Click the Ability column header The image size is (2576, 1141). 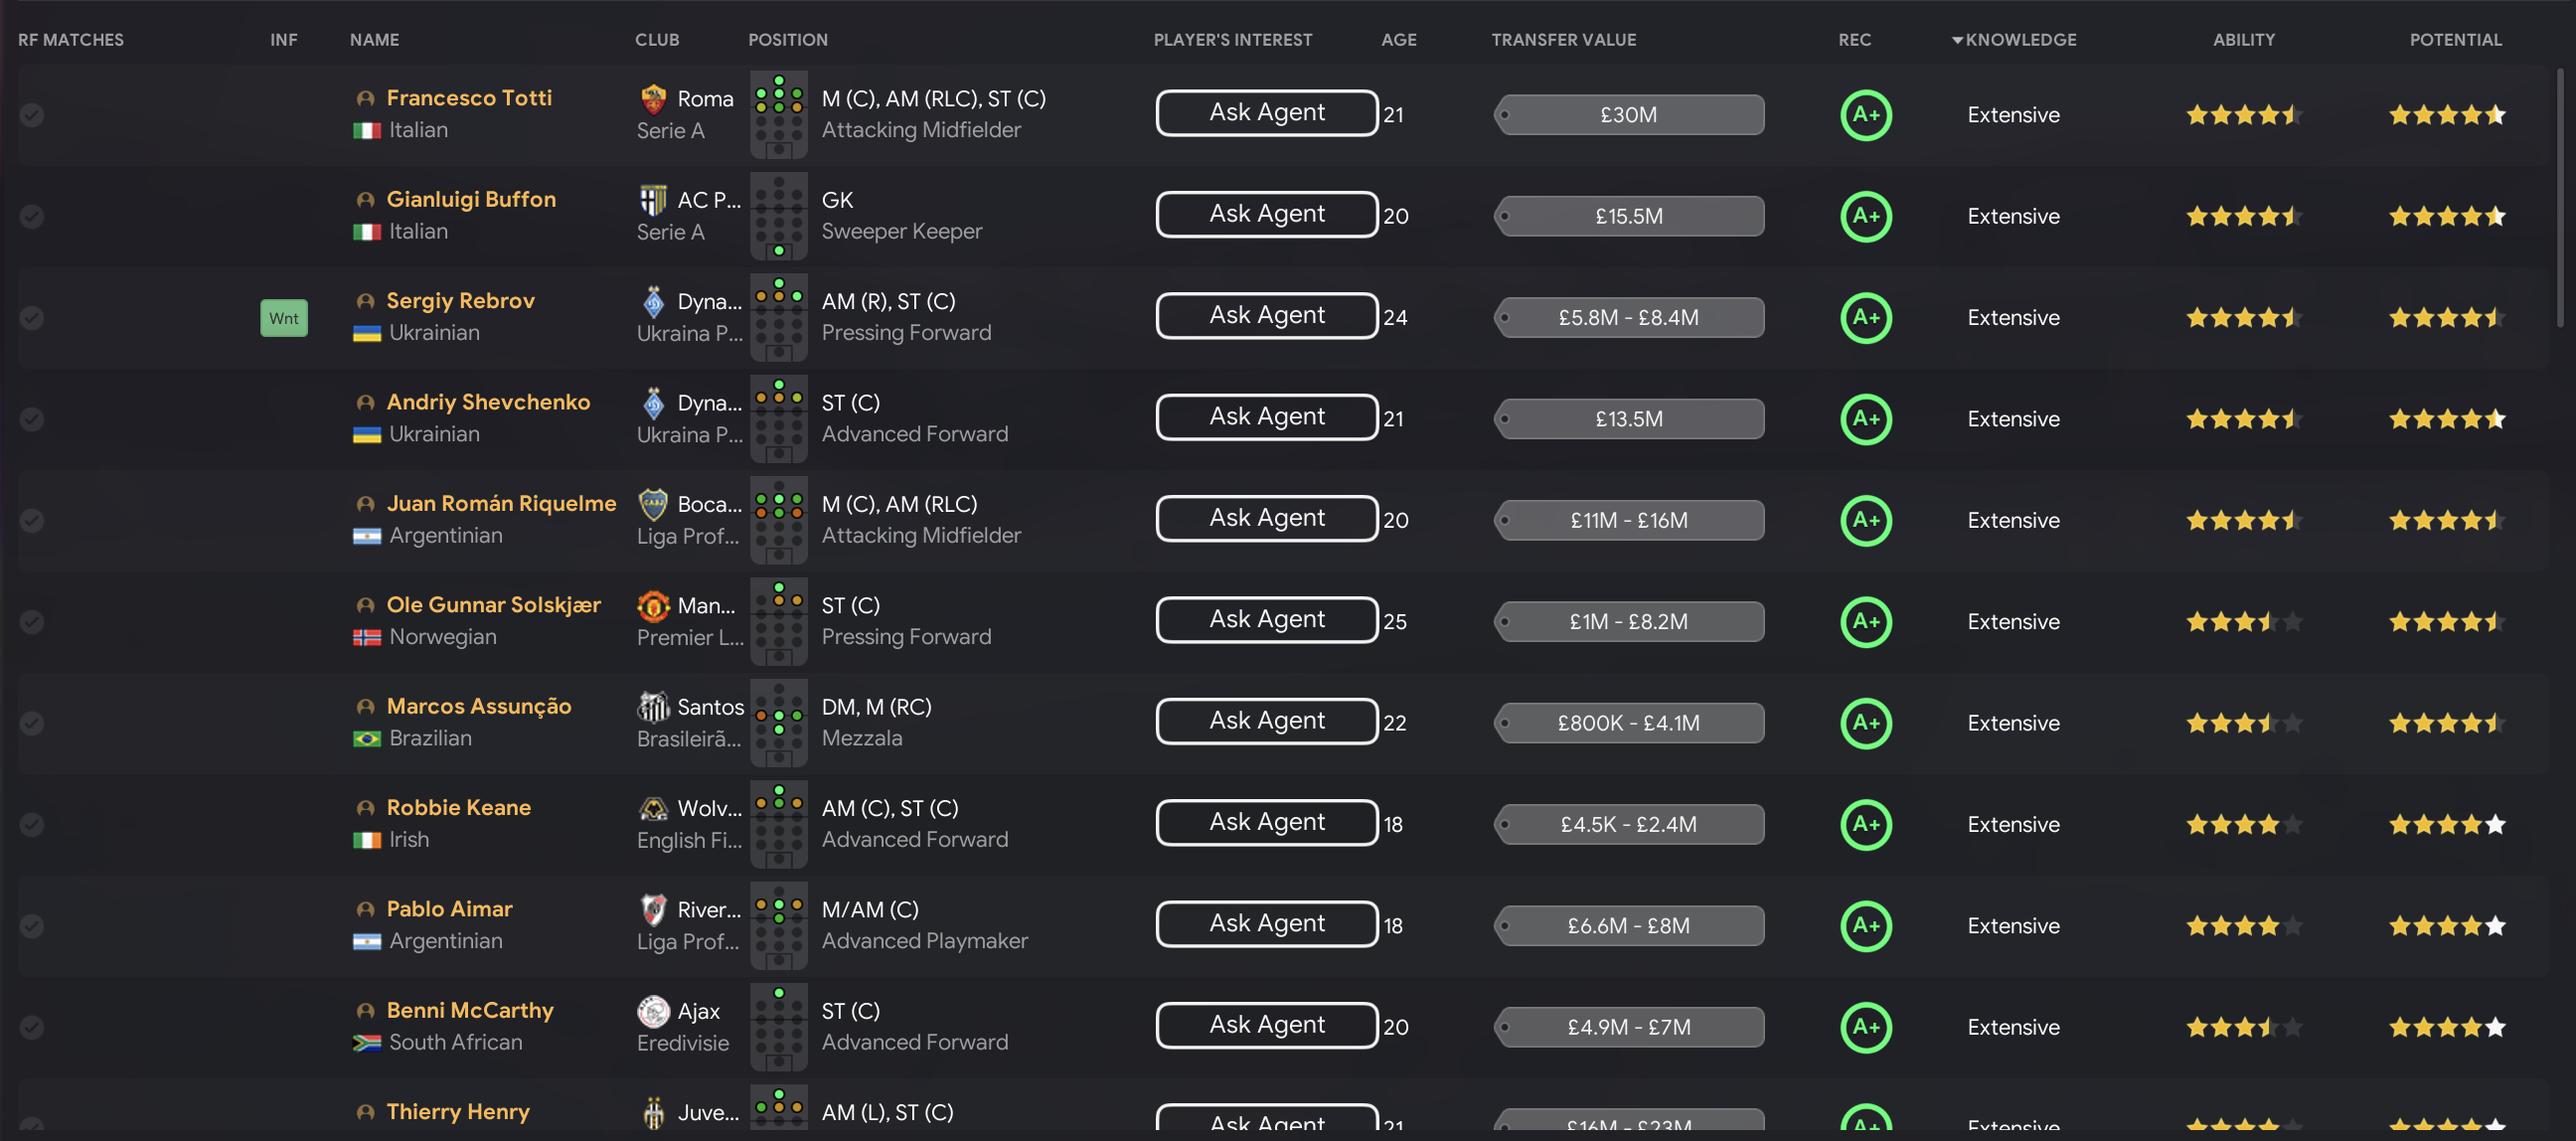tap(2243, 40)
